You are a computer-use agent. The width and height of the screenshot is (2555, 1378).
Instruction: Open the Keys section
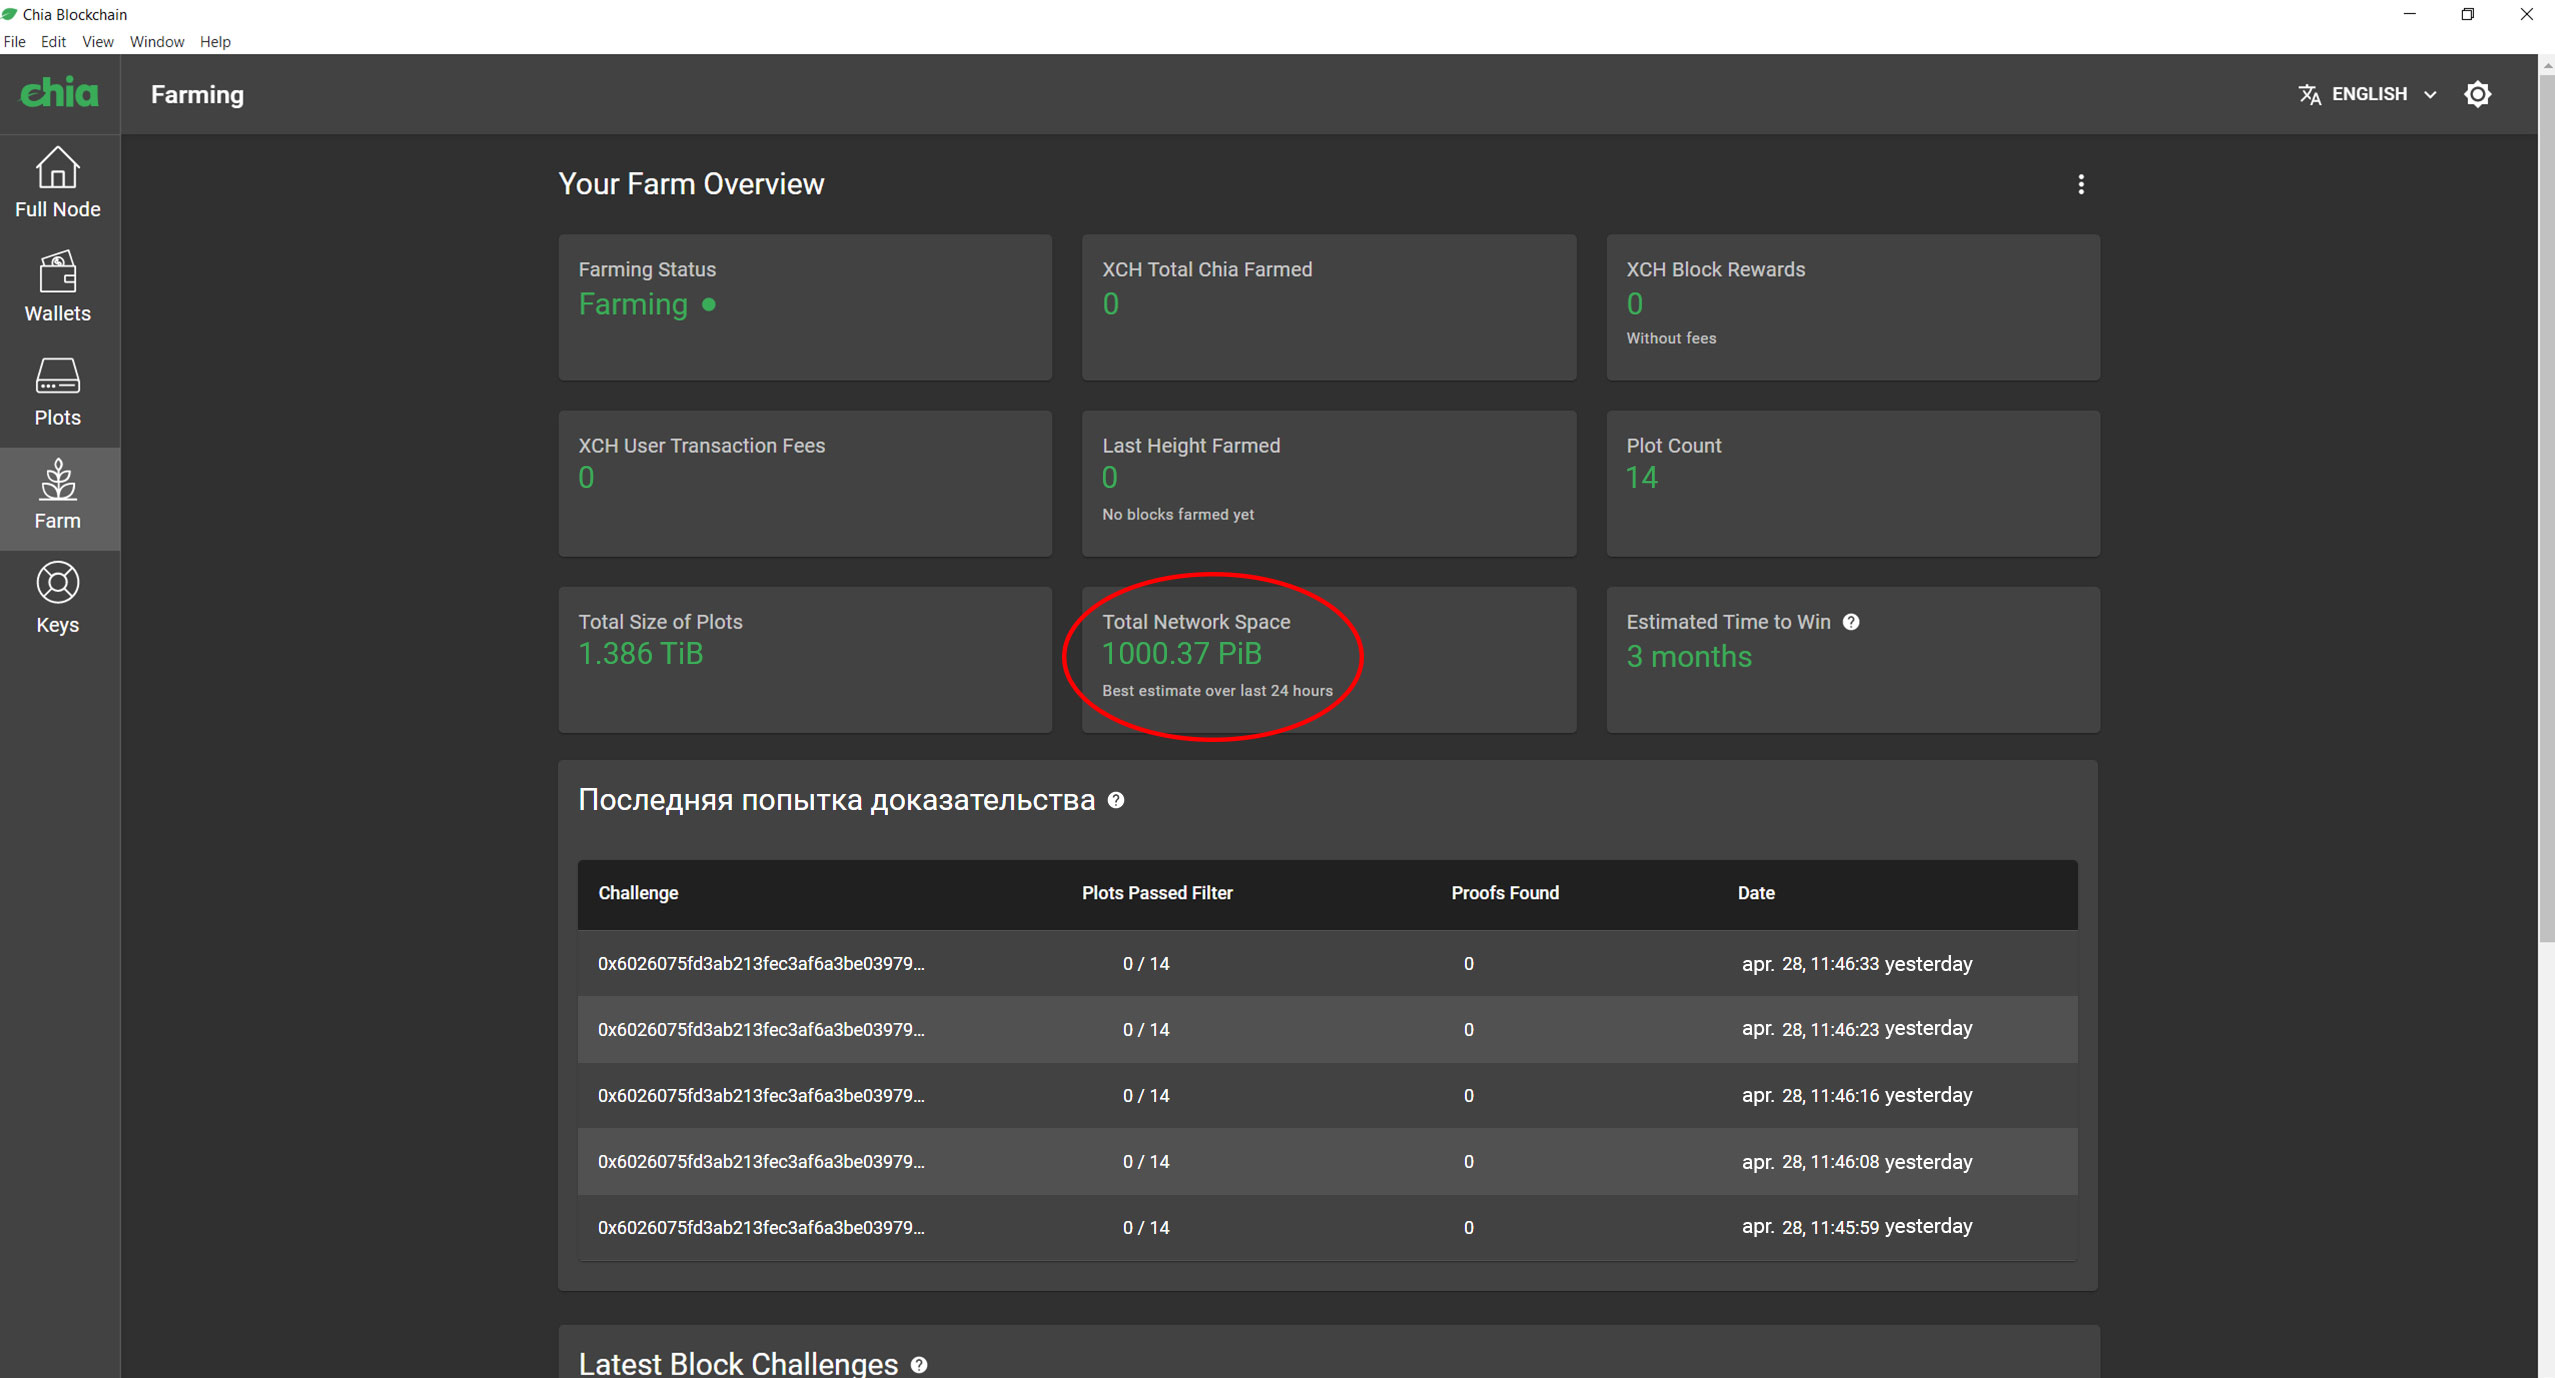pyautogui.click(x=58, y=599)
